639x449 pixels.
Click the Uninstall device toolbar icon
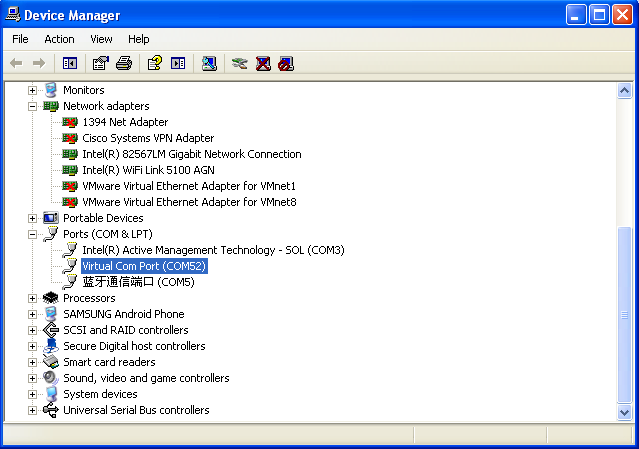tap(263, 63)
